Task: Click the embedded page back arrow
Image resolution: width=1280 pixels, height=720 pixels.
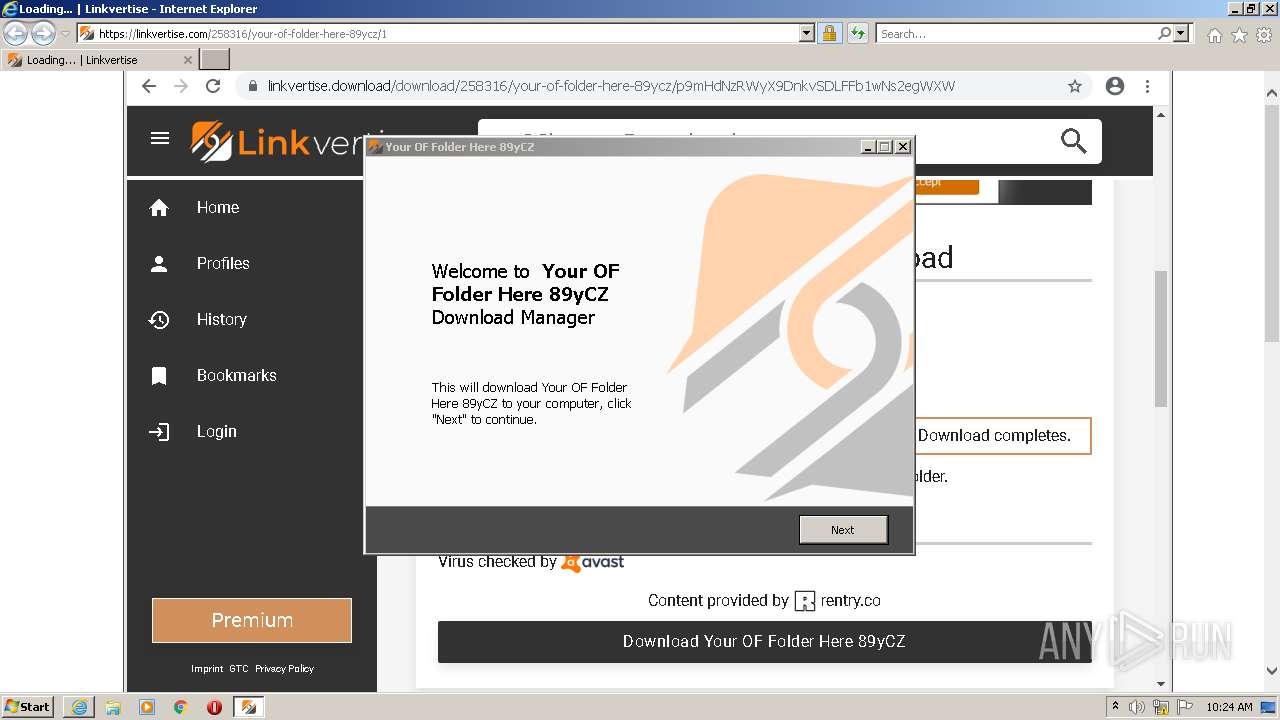Action: tap(149, 86)
